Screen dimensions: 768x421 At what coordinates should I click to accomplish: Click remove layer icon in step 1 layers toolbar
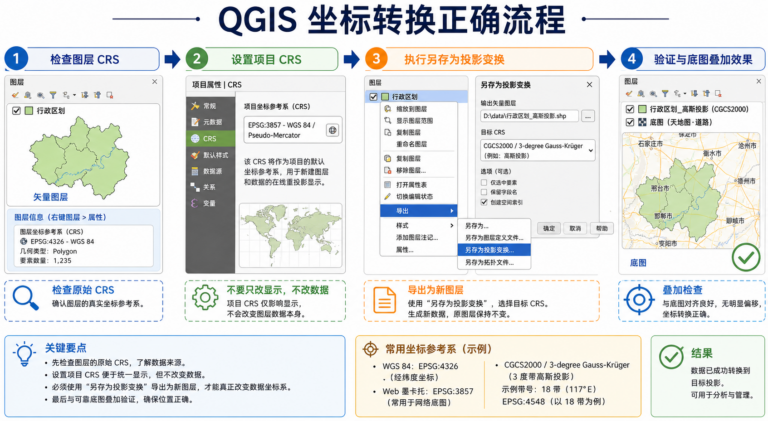tap(110, 95)
